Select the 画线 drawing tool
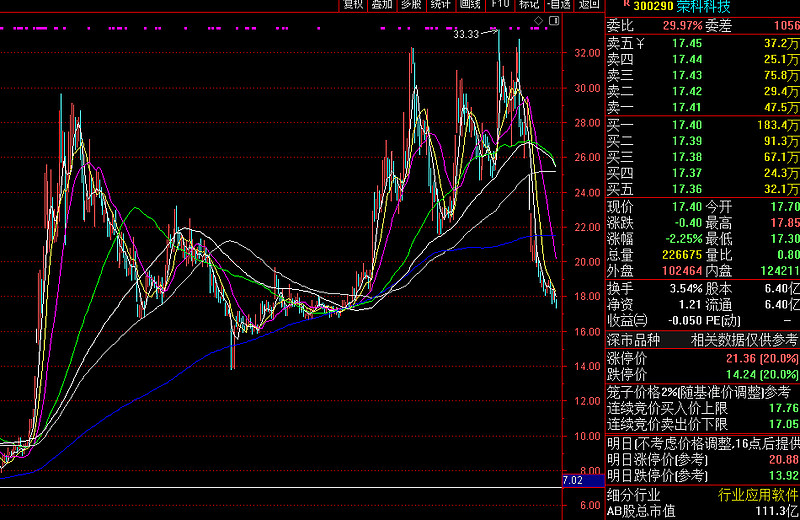The image size is (800, 520). 470,5
